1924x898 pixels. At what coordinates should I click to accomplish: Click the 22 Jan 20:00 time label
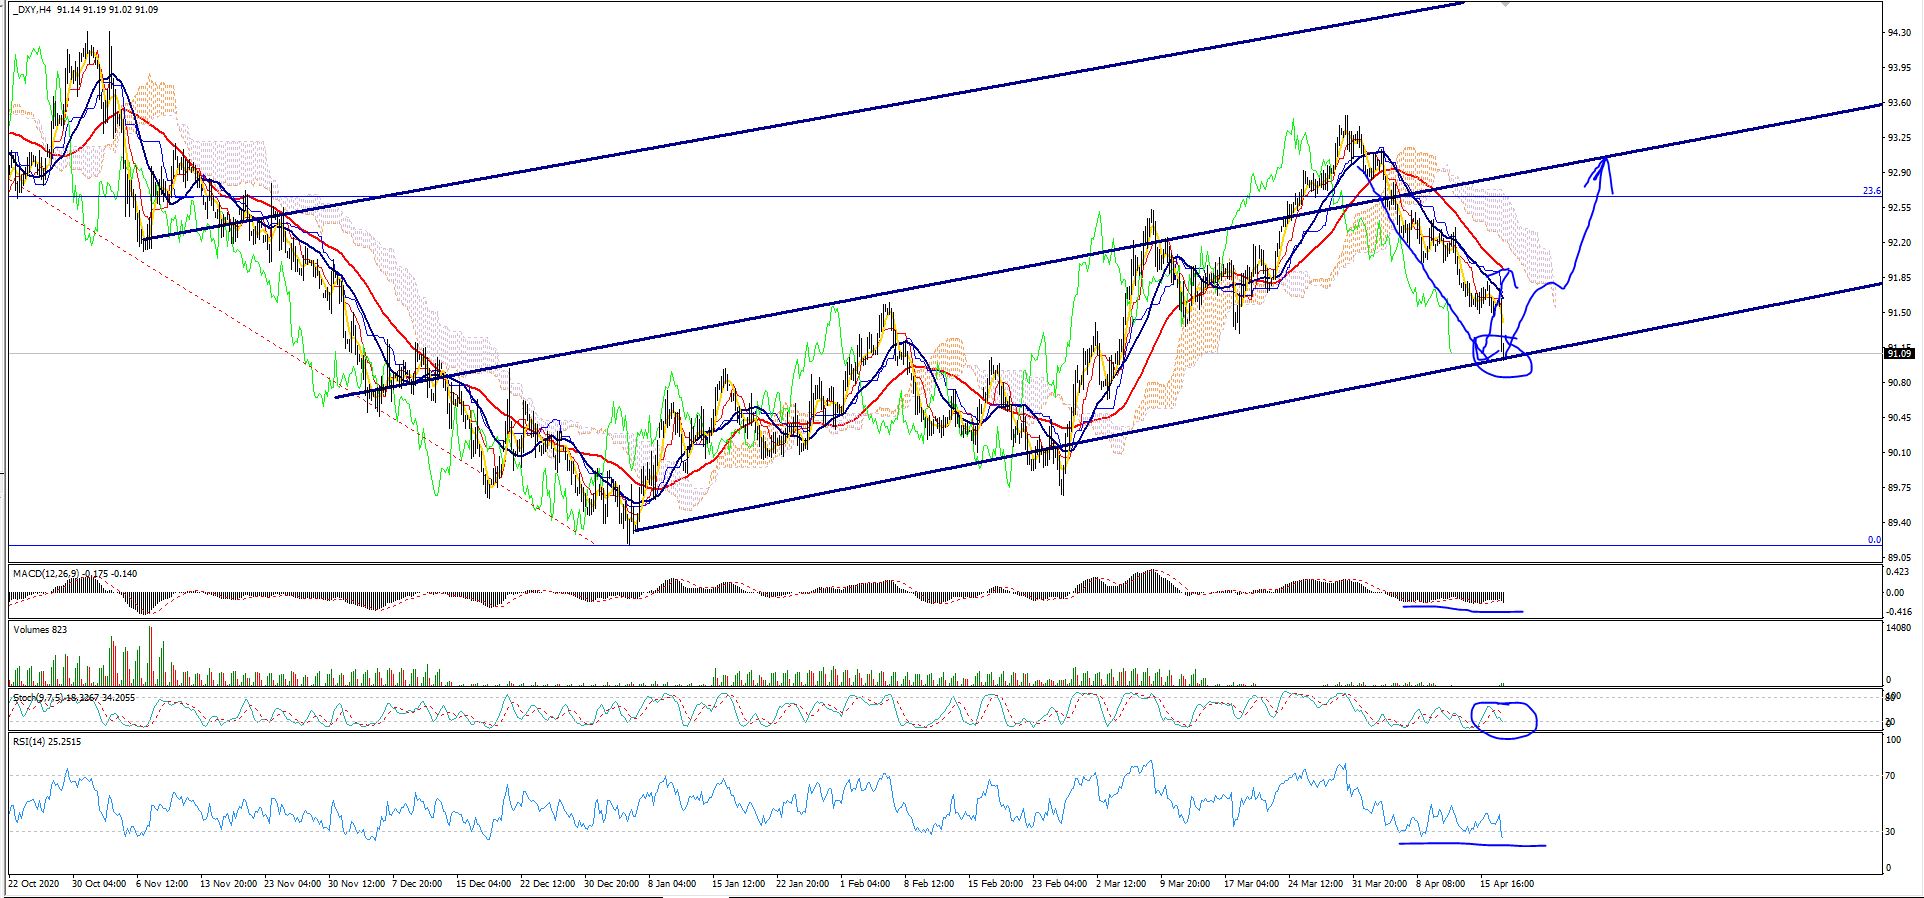pos(804,885)
